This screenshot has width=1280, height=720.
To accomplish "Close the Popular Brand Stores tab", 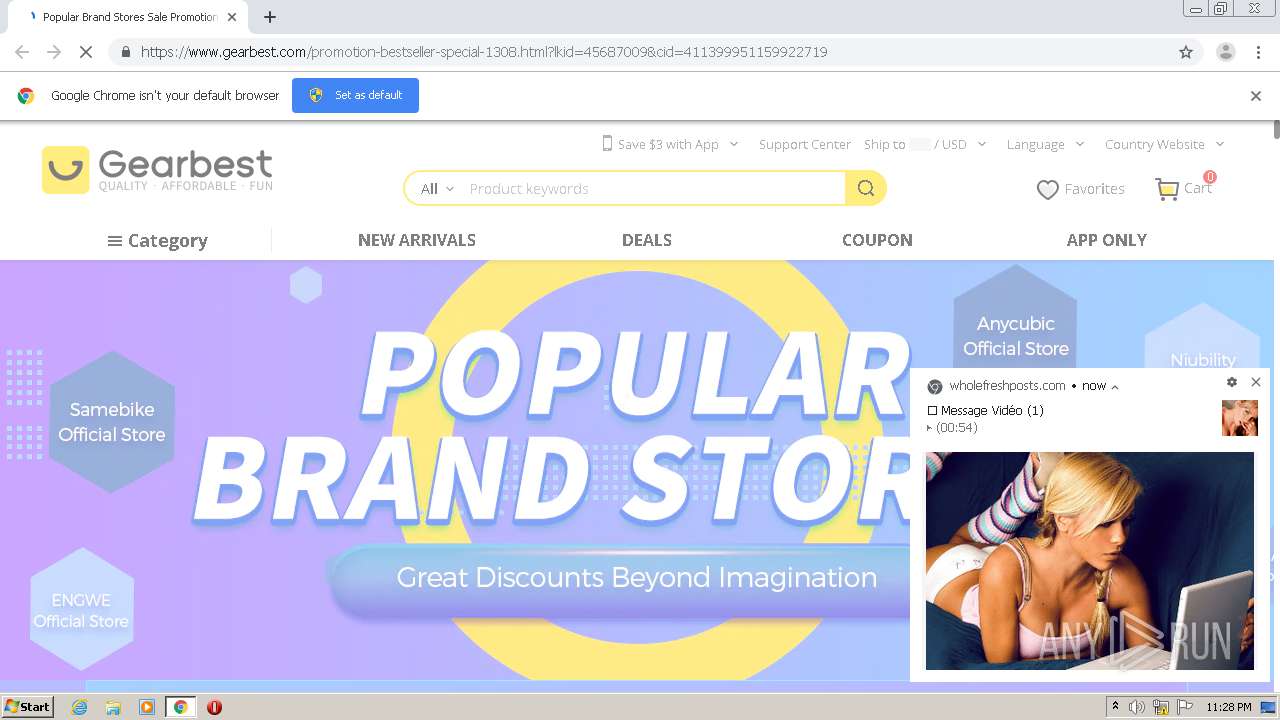I will point(232,17).
